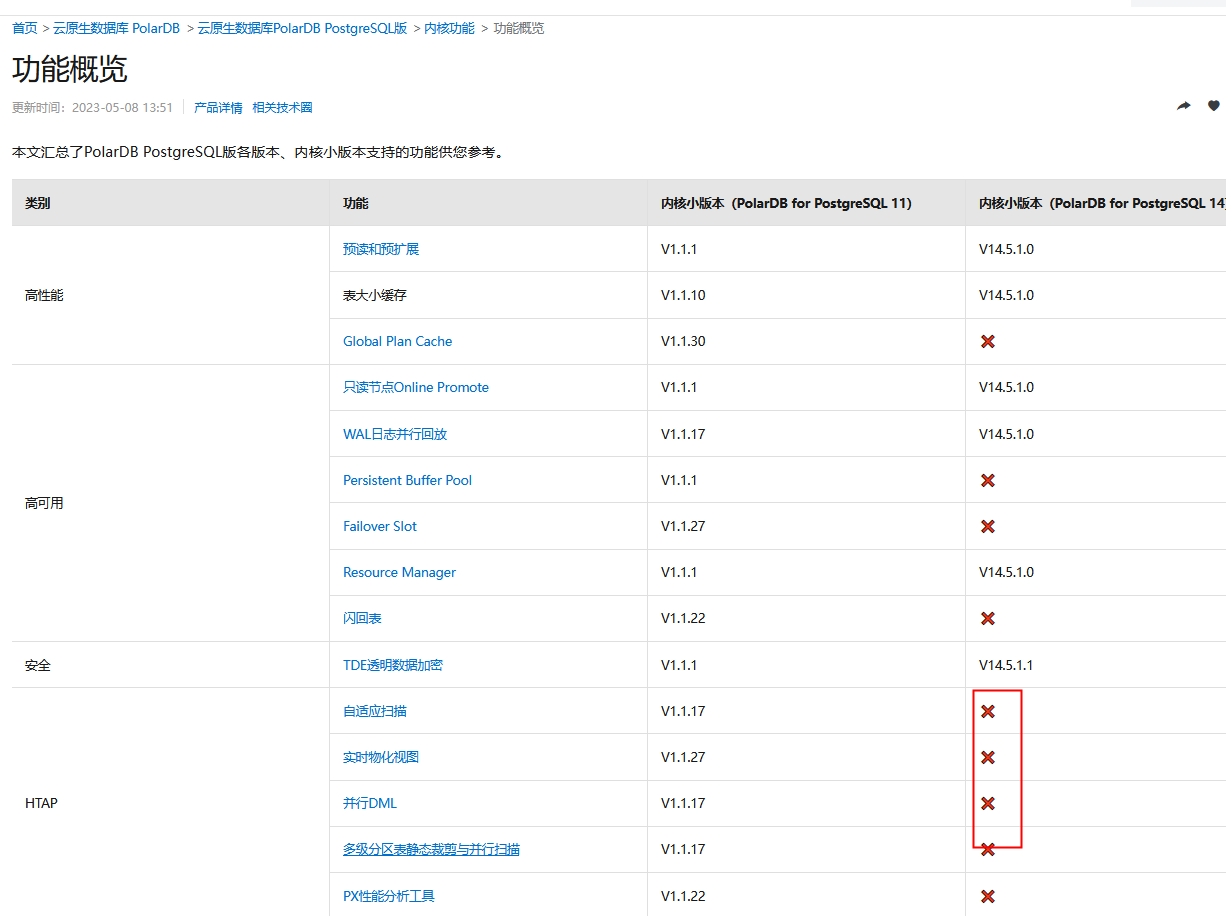Click V1.1.22 in the PX性能分析工具 row
The image size is (1226, 916).
click(683, 896)
